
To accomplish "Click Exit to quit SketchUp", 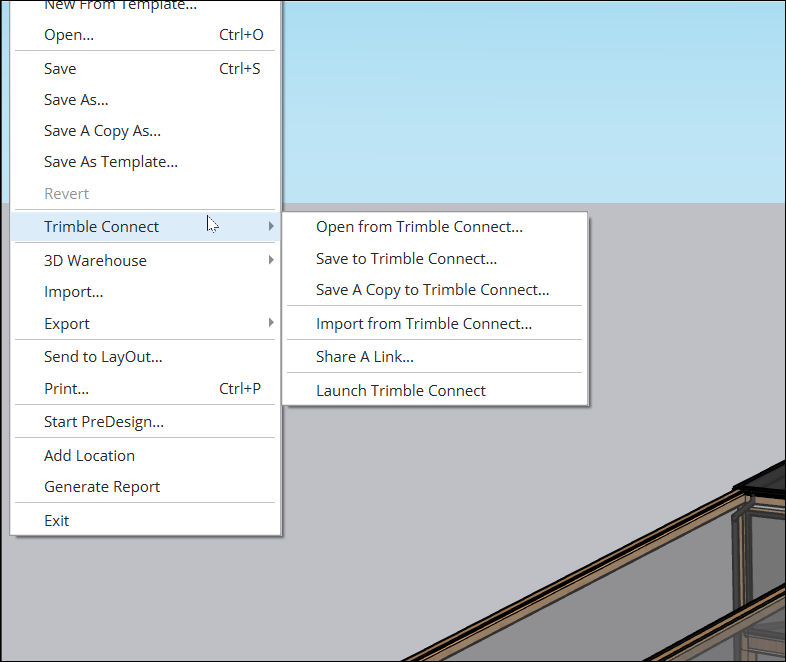I will [57, 521].
